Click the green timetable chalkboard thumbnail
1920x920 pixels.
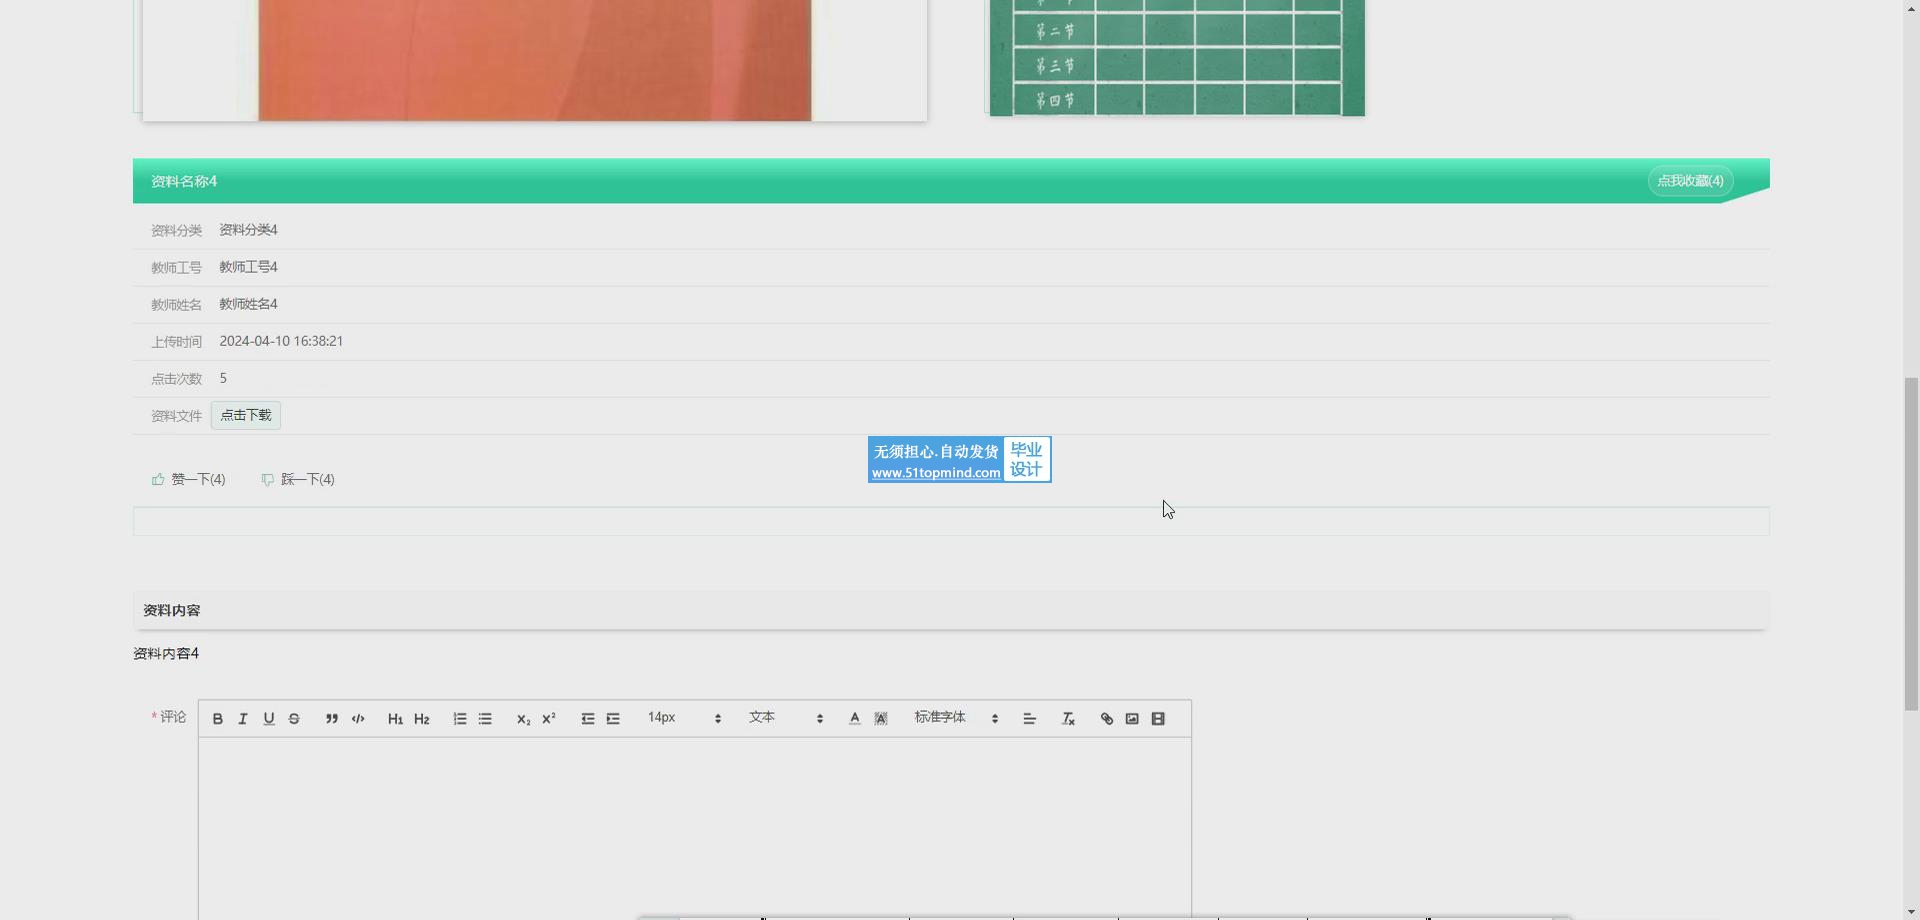pos(1177,58)
